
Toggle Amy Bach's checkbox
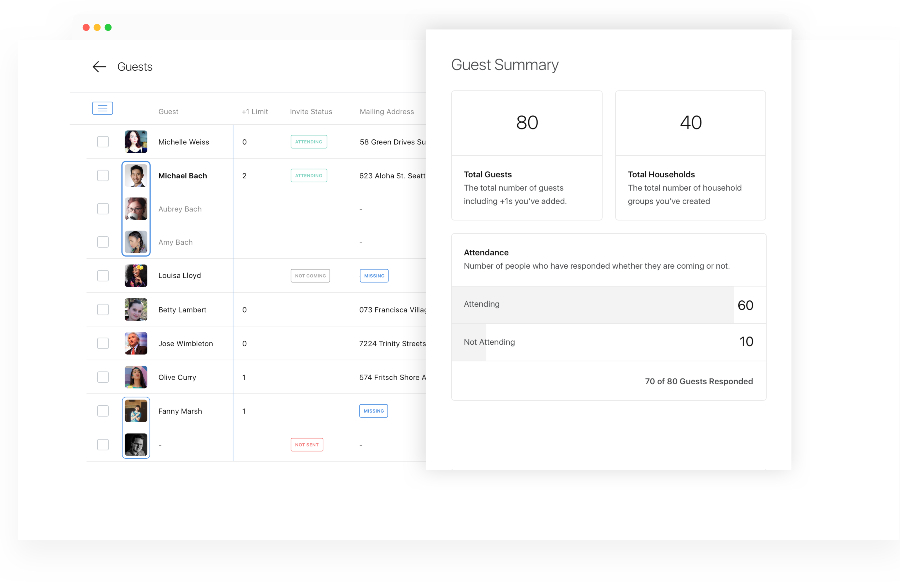point(103,242)
